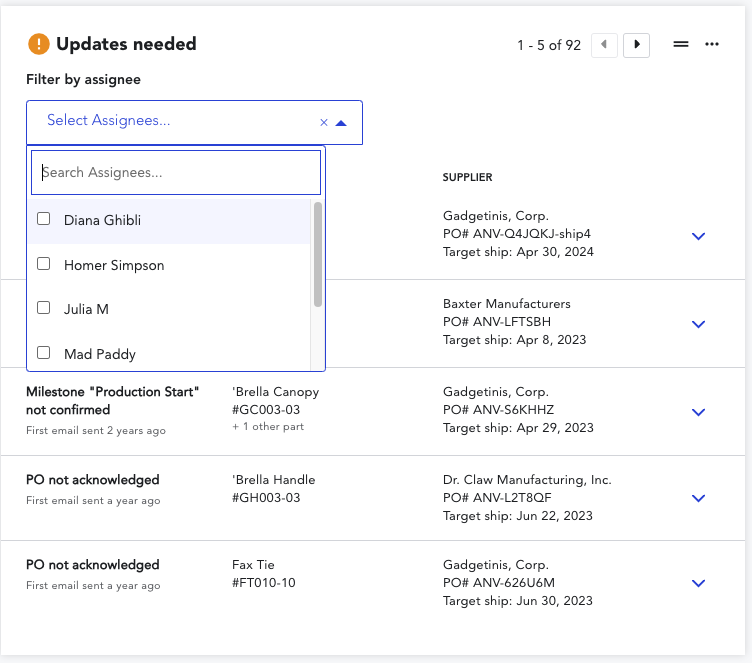
Task: Click Target ship: Jun 22, 2023
Action: tap(517, 516)
